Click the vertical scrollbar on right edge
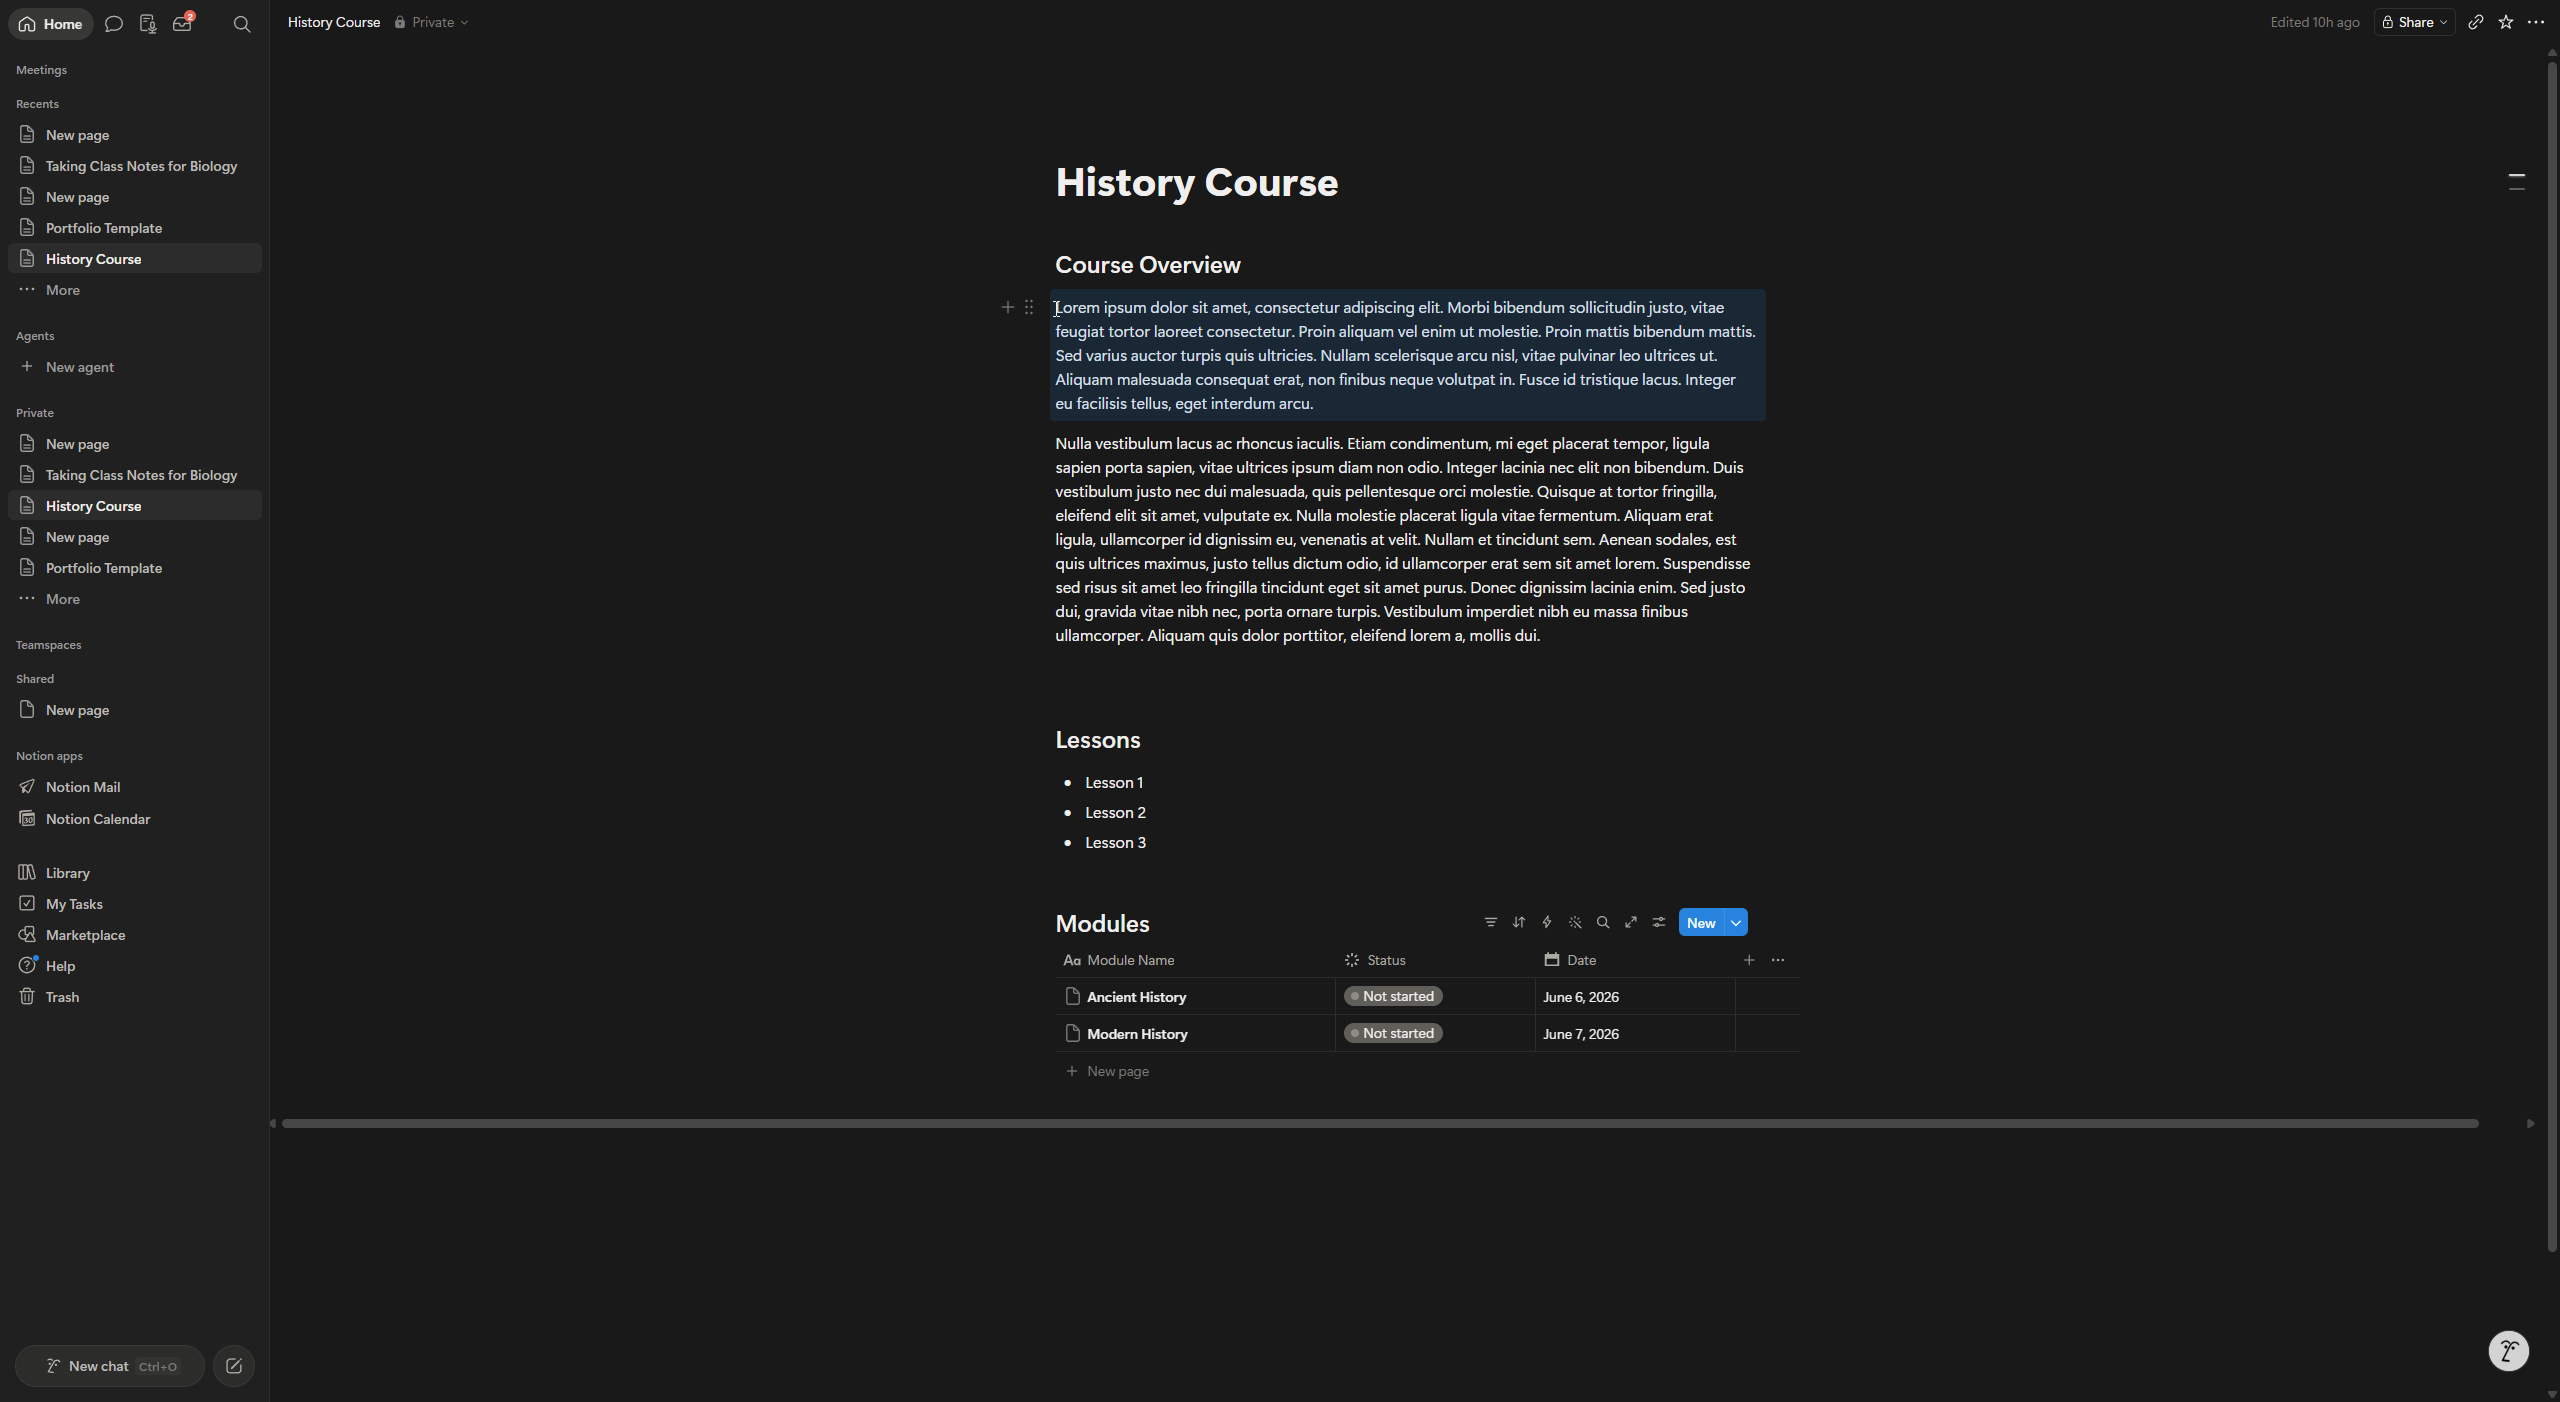 (2552, 655)
